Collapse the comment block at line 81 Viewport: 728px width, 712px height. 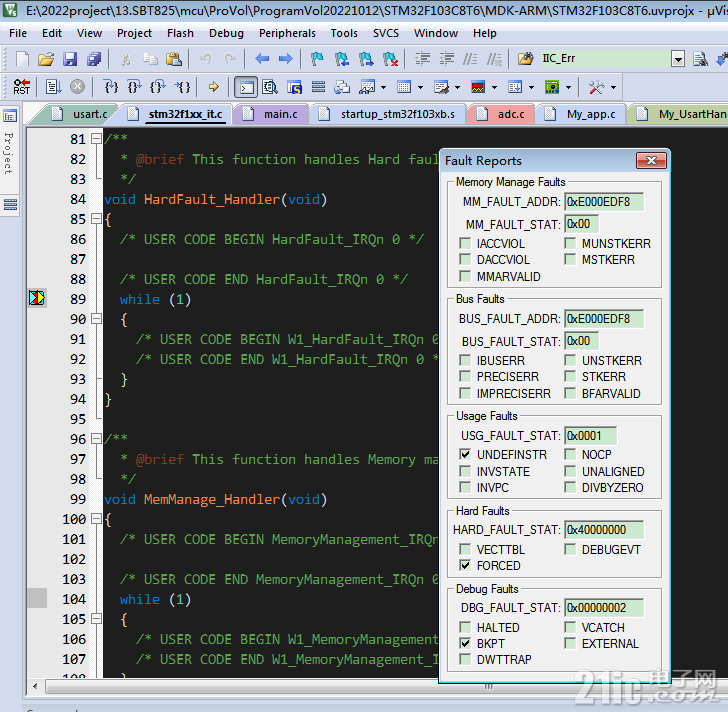(96, 138)
